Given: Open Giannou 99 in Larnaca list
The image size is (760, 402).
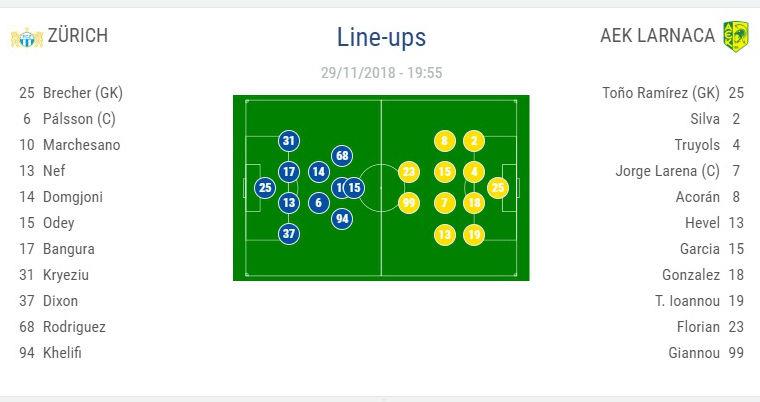Looking at the screenshot, I should pos(706,353).
